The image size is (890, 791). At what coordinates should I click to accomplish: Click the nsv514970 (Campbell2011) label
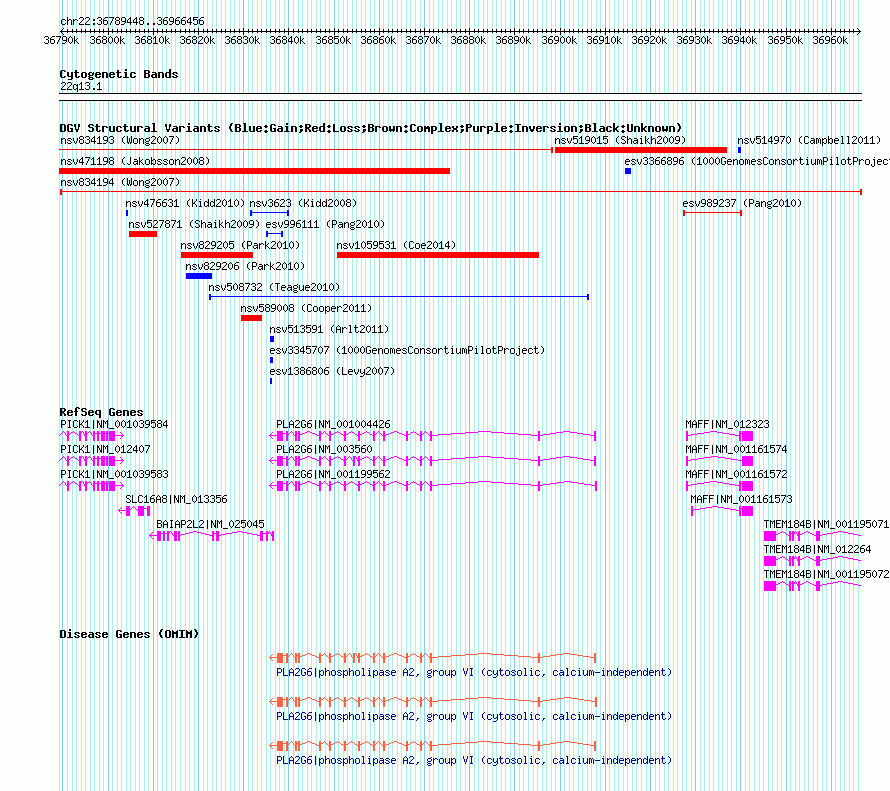(809, 140)
